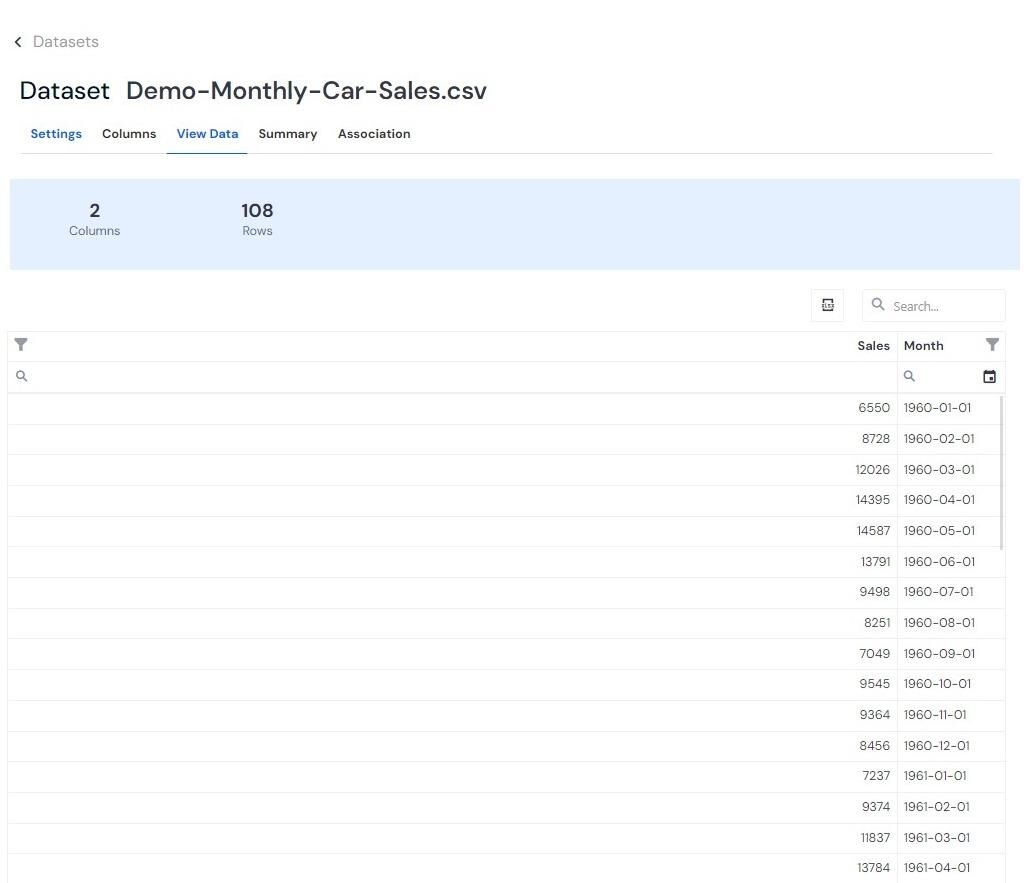Go to the Association tab
The height and width of the screenshot is (883, 1030).
coord(374,134)
